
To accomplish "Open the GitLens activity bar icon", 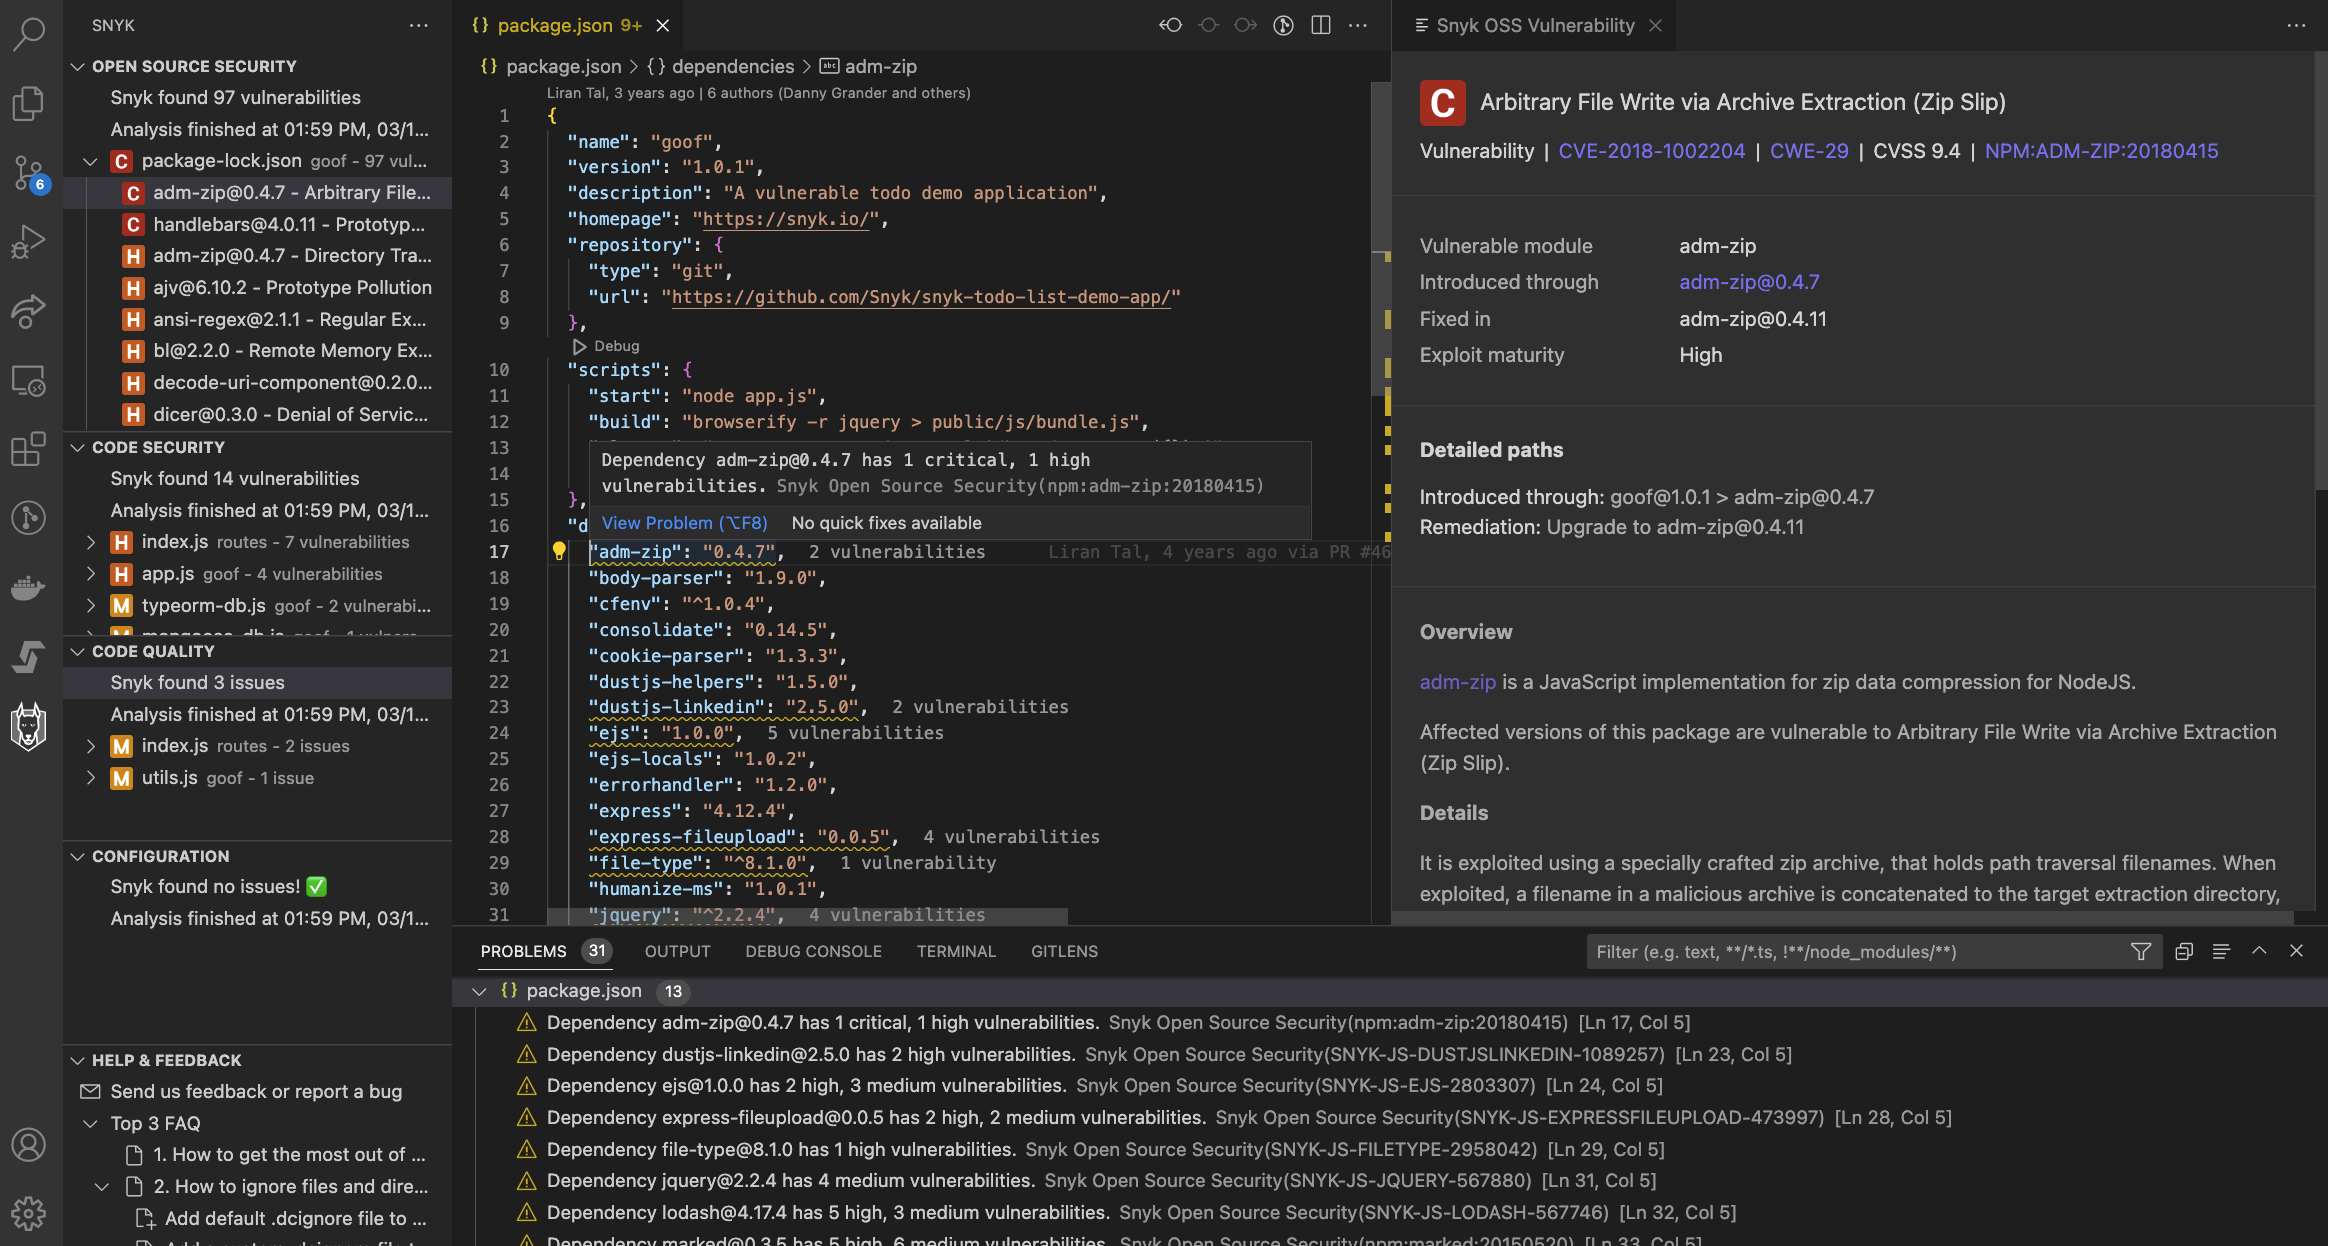I will coord(29,517).
